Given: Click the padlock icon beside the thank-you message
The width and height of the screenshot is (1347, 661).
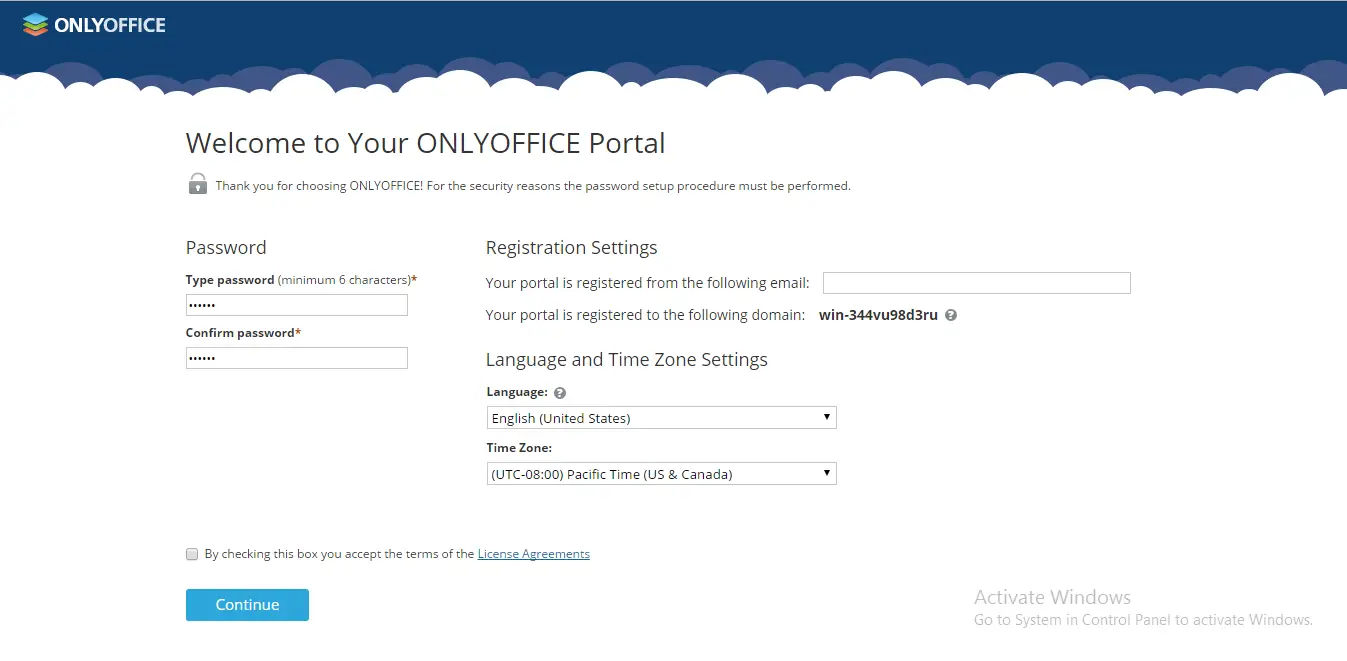Looking at the screenshot, I should tap(197, 184).
